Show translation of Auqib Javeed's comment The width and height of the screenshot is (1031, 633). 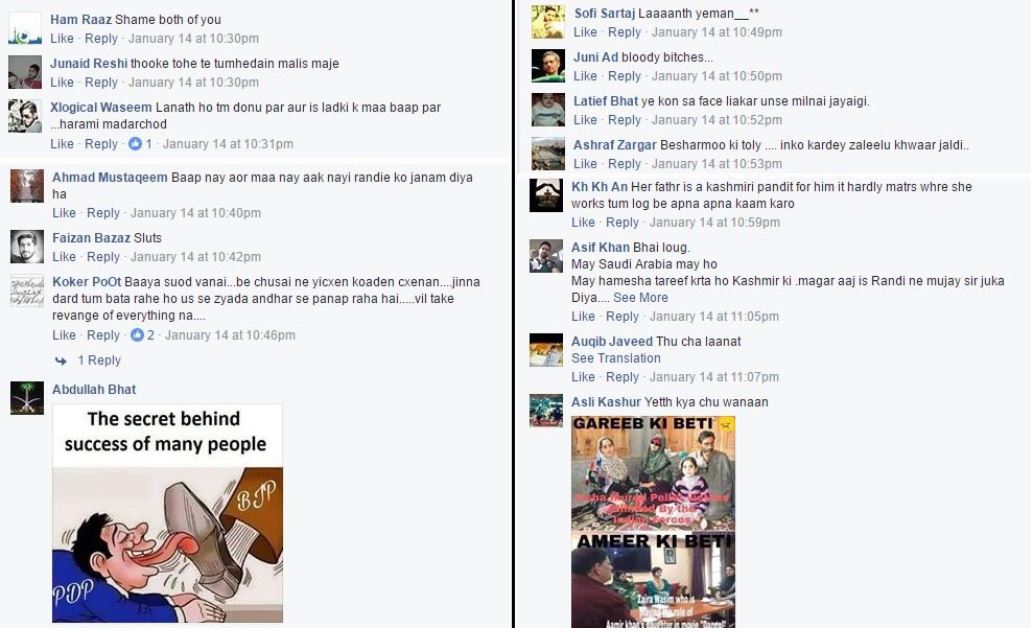click(x=615, y=358)
